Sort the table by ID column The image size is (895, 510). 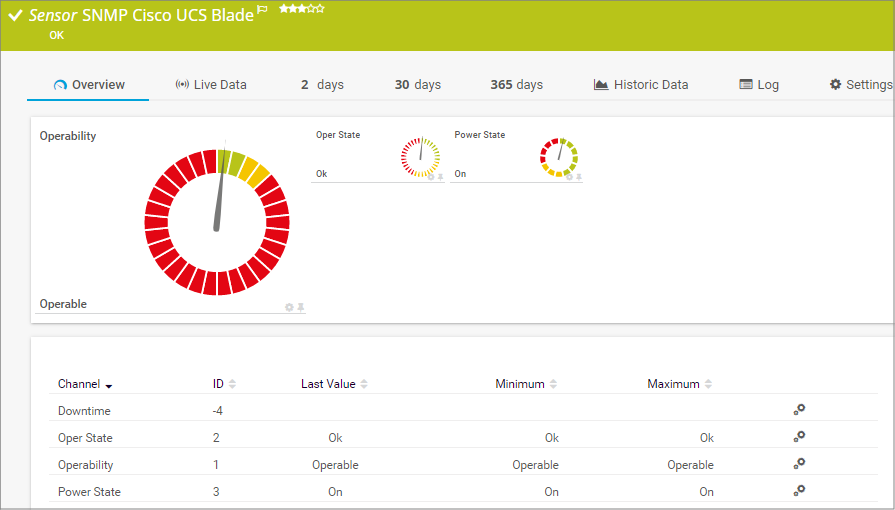pyautogui.click(x=224, y=384)
